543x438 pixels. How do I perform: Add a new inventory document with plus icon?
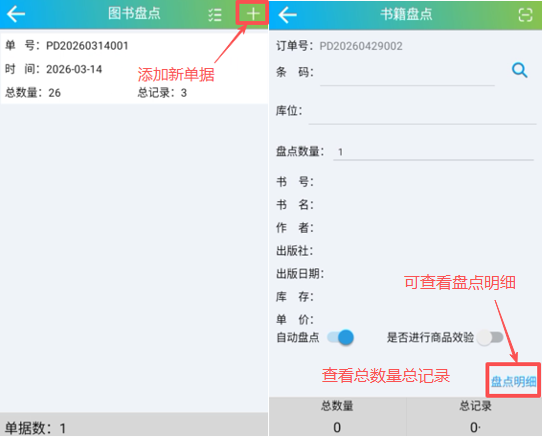253,14
